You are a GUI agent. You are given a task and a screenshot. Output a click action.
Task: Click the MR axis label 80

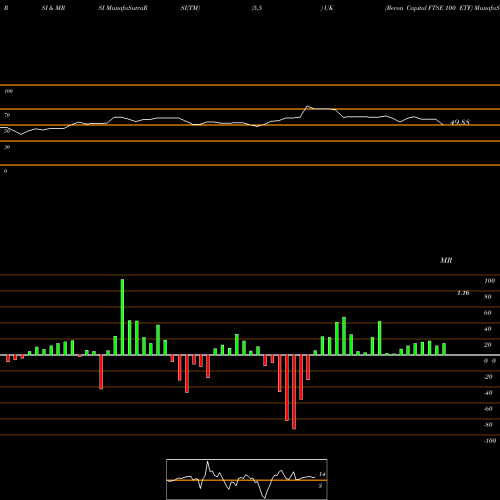[x=488, y=297]
